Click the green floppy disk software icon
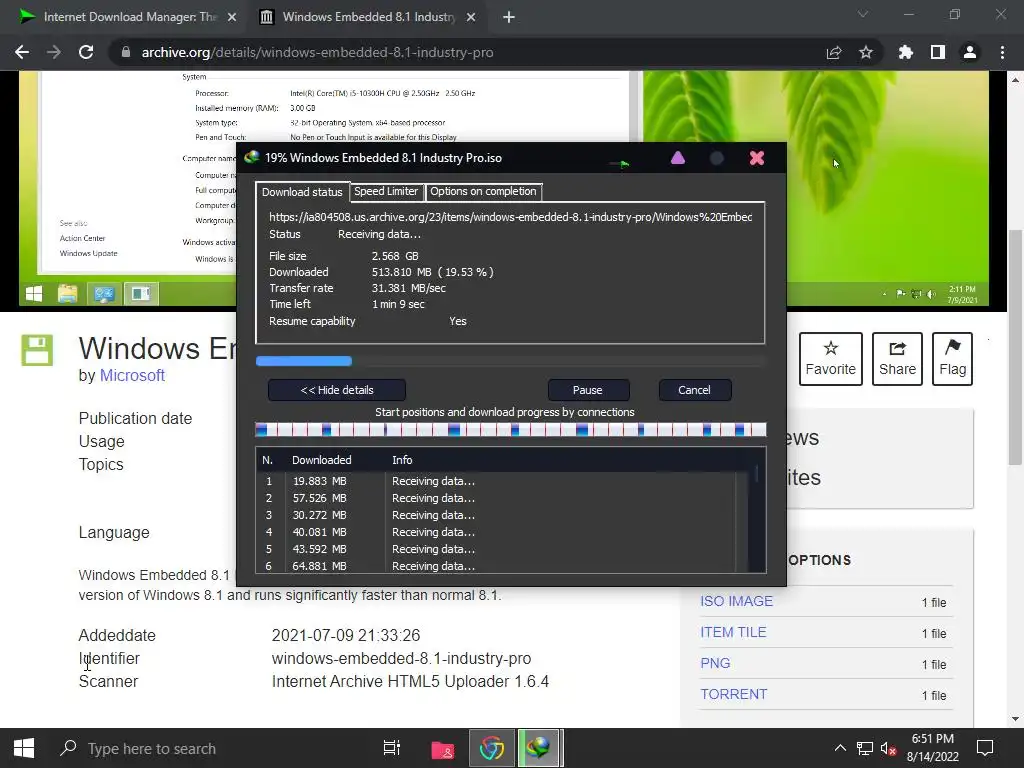Image resolution: width=1024 pixels, height=768 pixels. click(x=37, y=350)
